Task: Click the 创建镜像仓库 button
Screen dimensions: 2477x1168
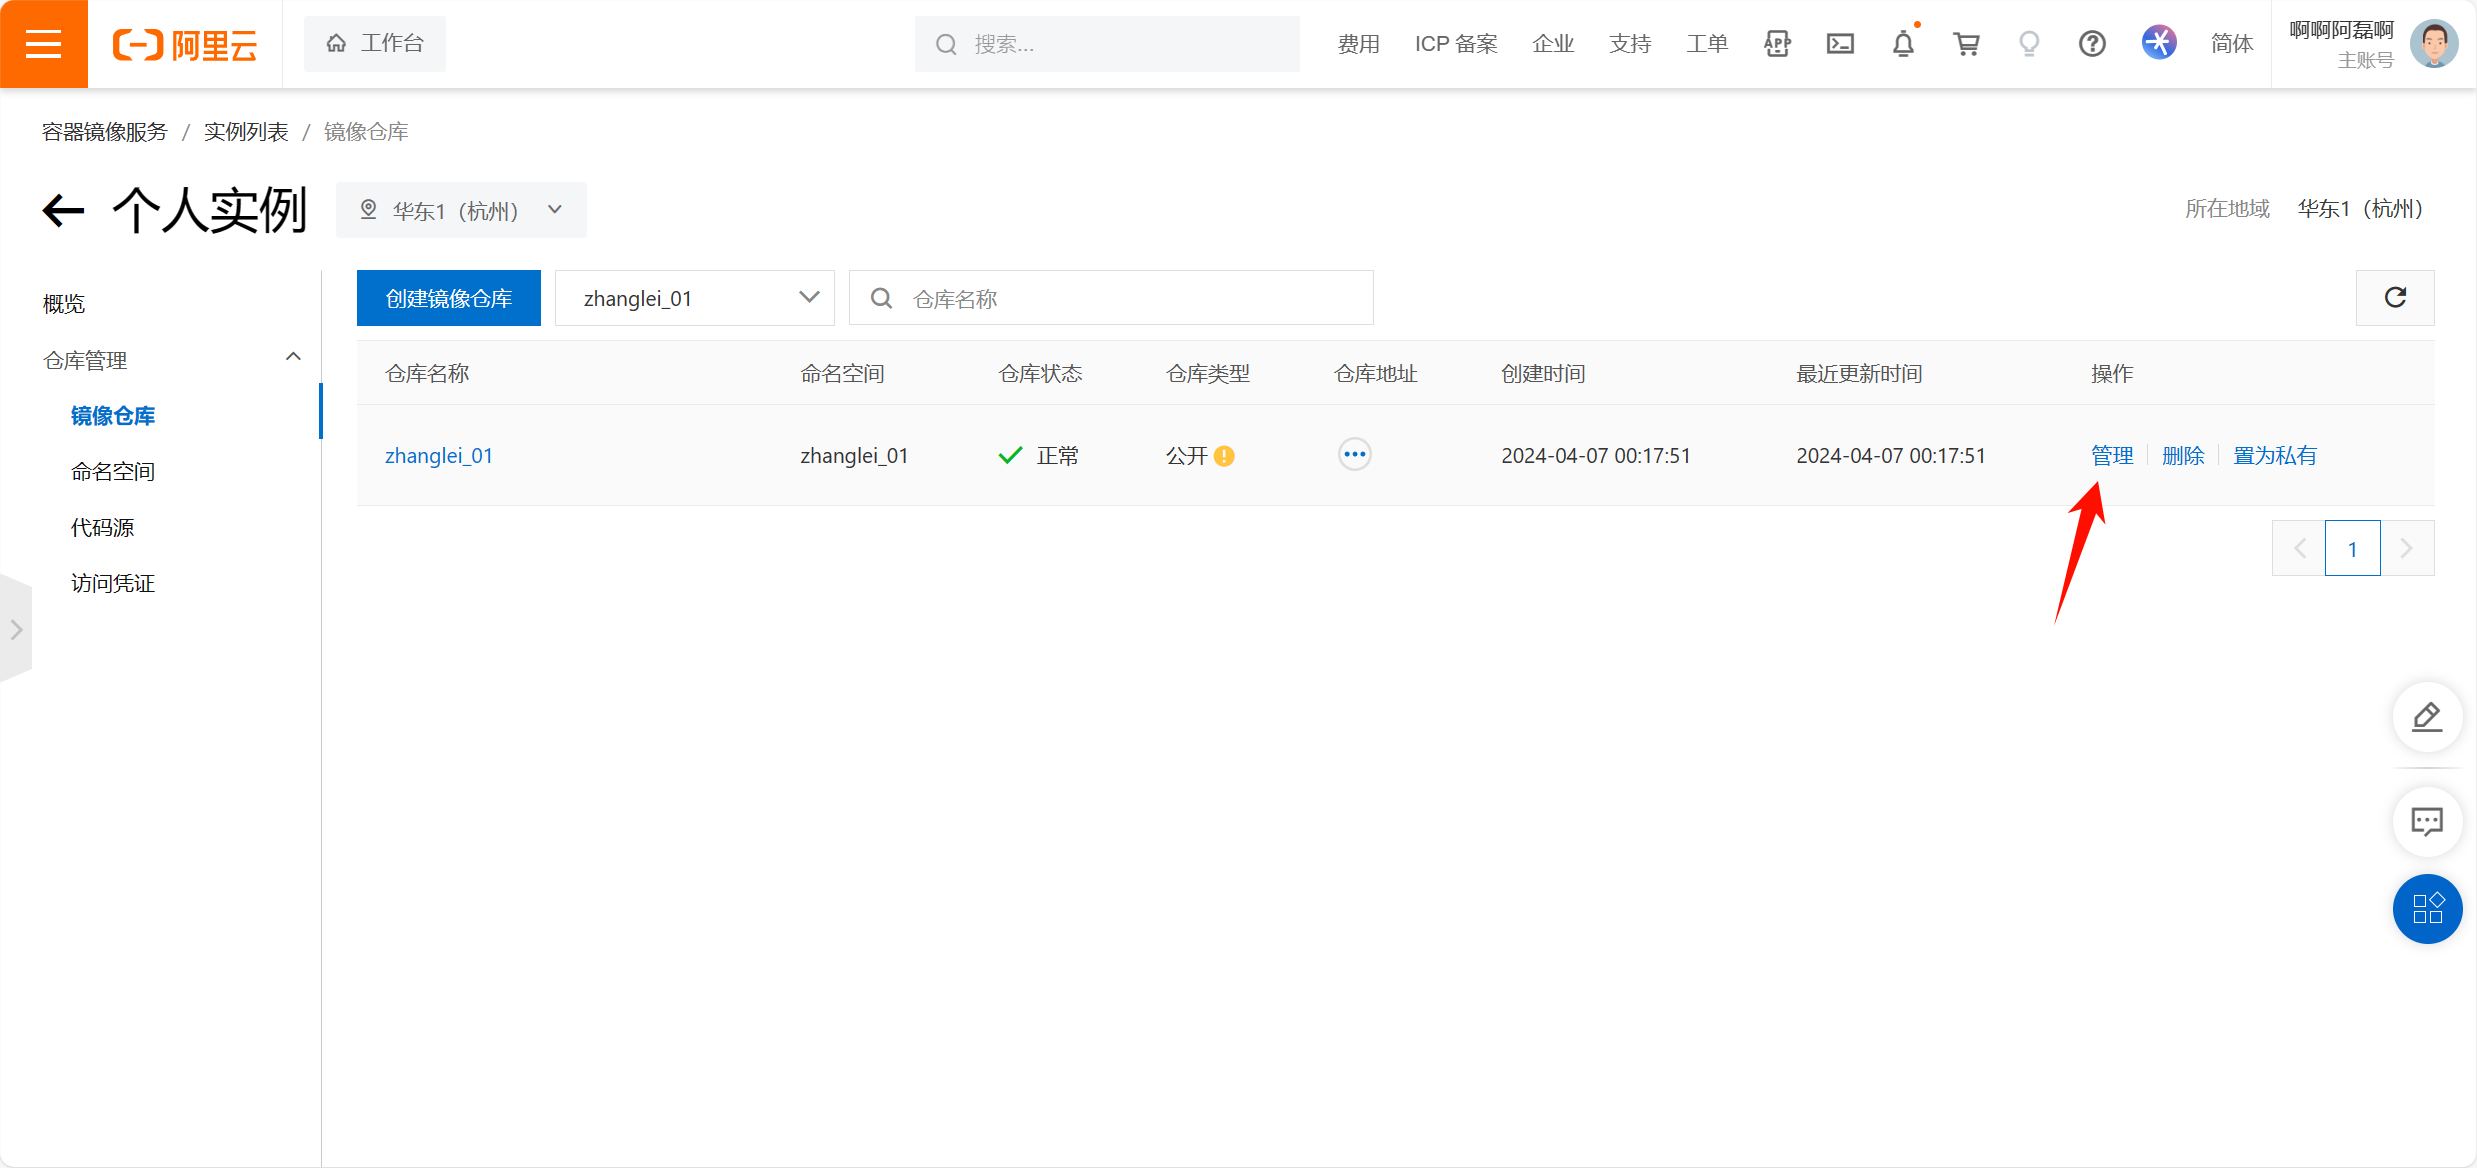Action: click(x=447, y=297)
